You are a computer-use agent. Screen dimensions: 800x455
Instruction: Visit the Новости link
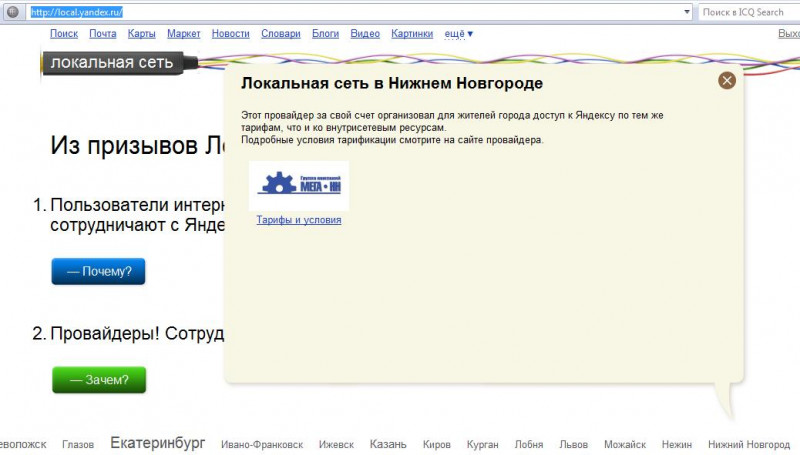pos(231,34)
